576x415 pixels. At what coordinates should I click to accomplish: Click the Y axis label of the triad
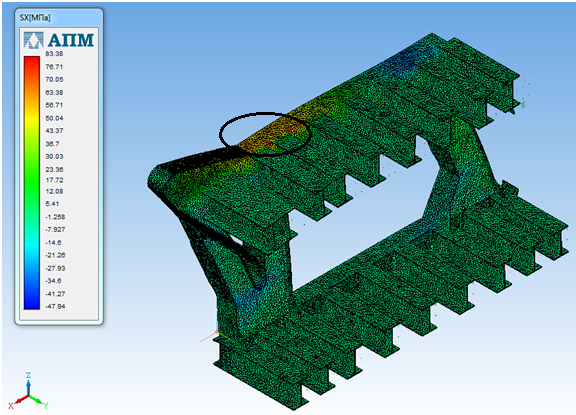coord(46,405)
